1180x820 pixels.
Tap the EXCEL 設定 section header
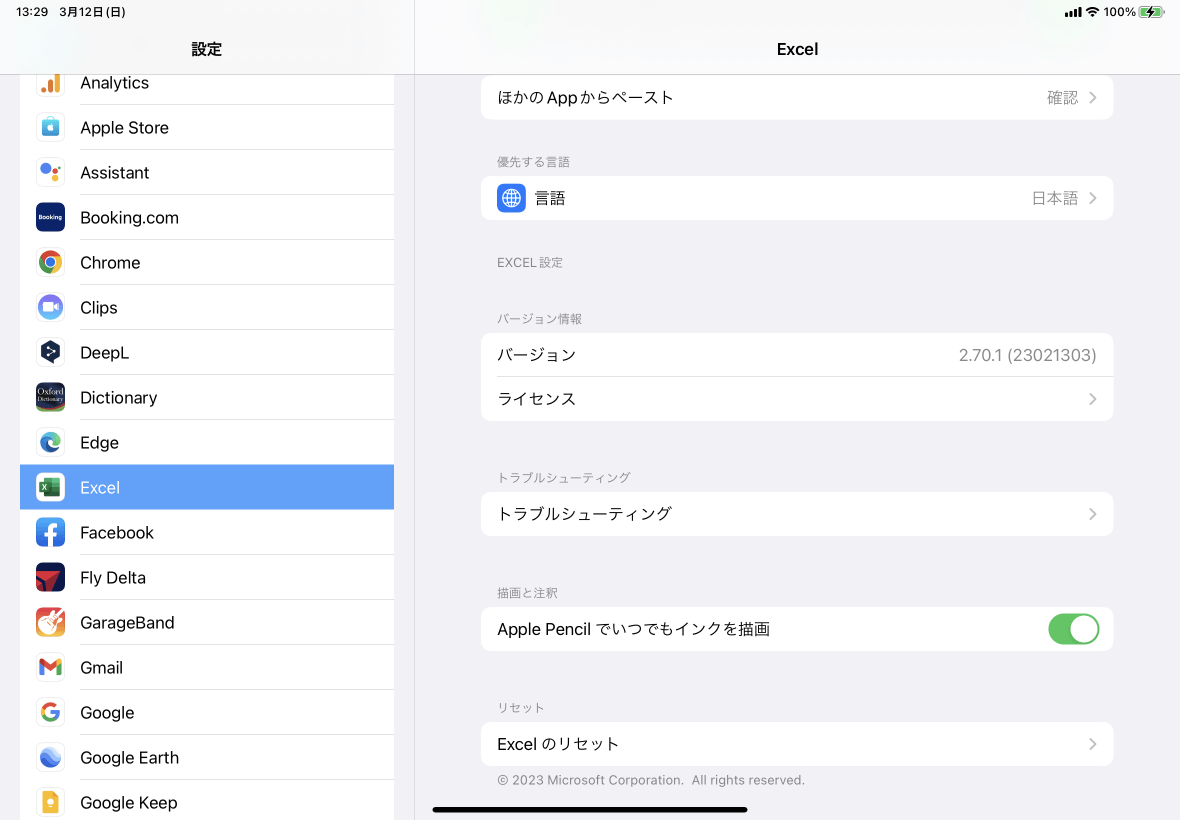point(530,263)
